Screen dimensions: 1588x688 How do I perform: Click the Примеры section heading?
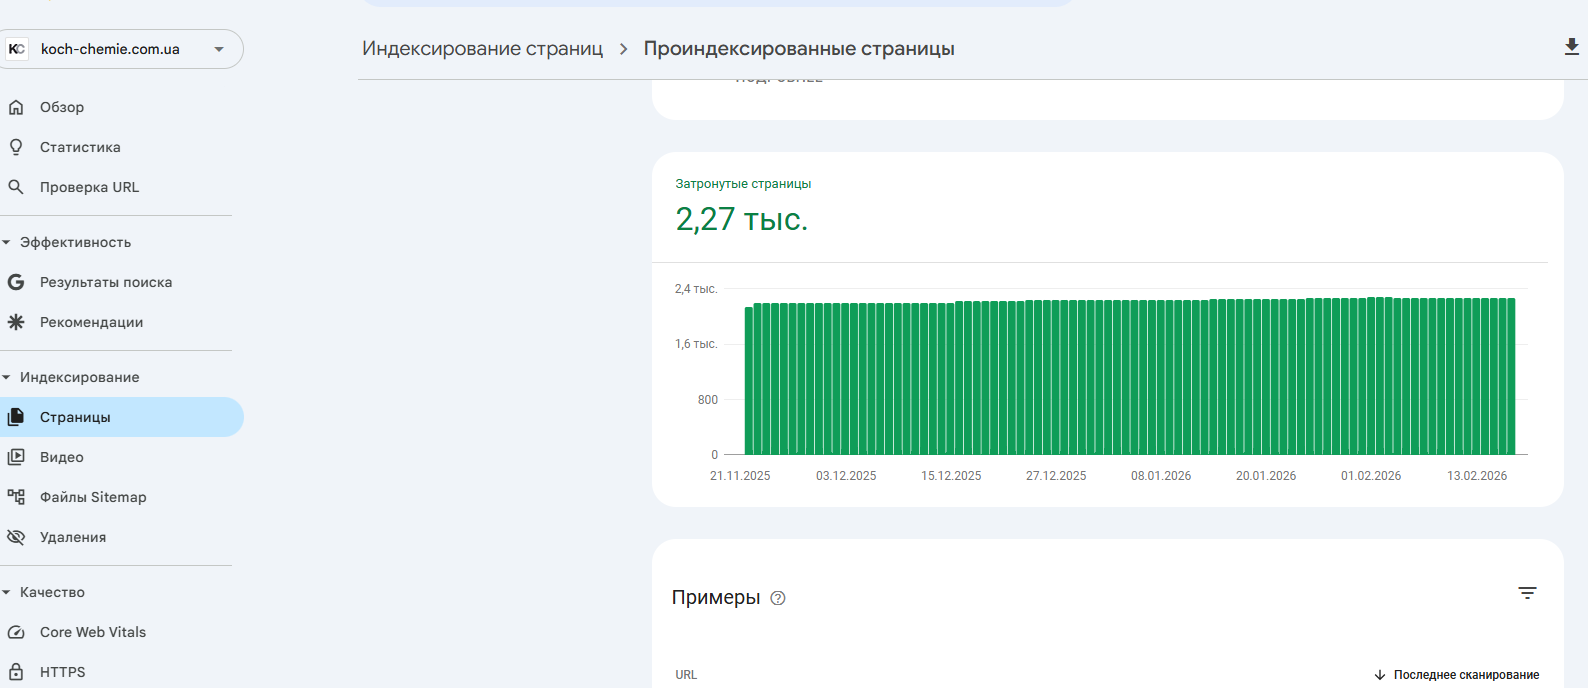tap(716, 598)
